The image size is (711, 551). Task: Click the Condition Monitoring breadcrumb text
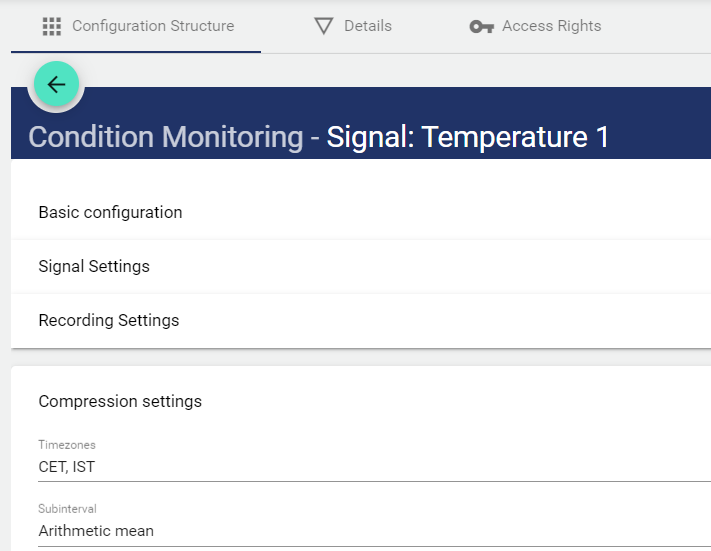[x=165, y=137]
